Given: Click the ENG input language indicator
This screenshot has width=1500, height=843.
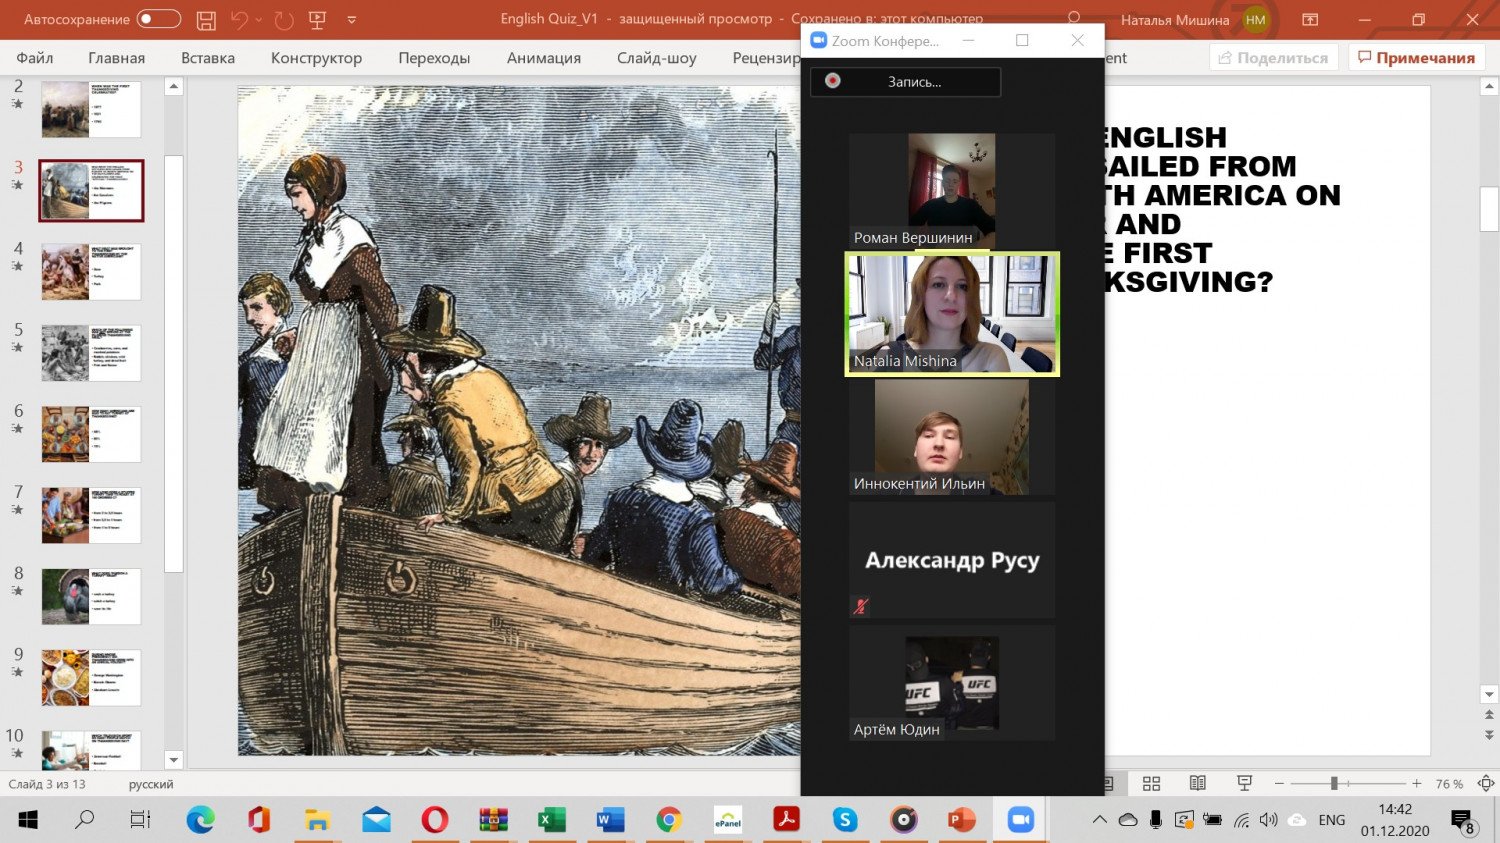Looking at the screenshot, I should tap(1331, 820).
